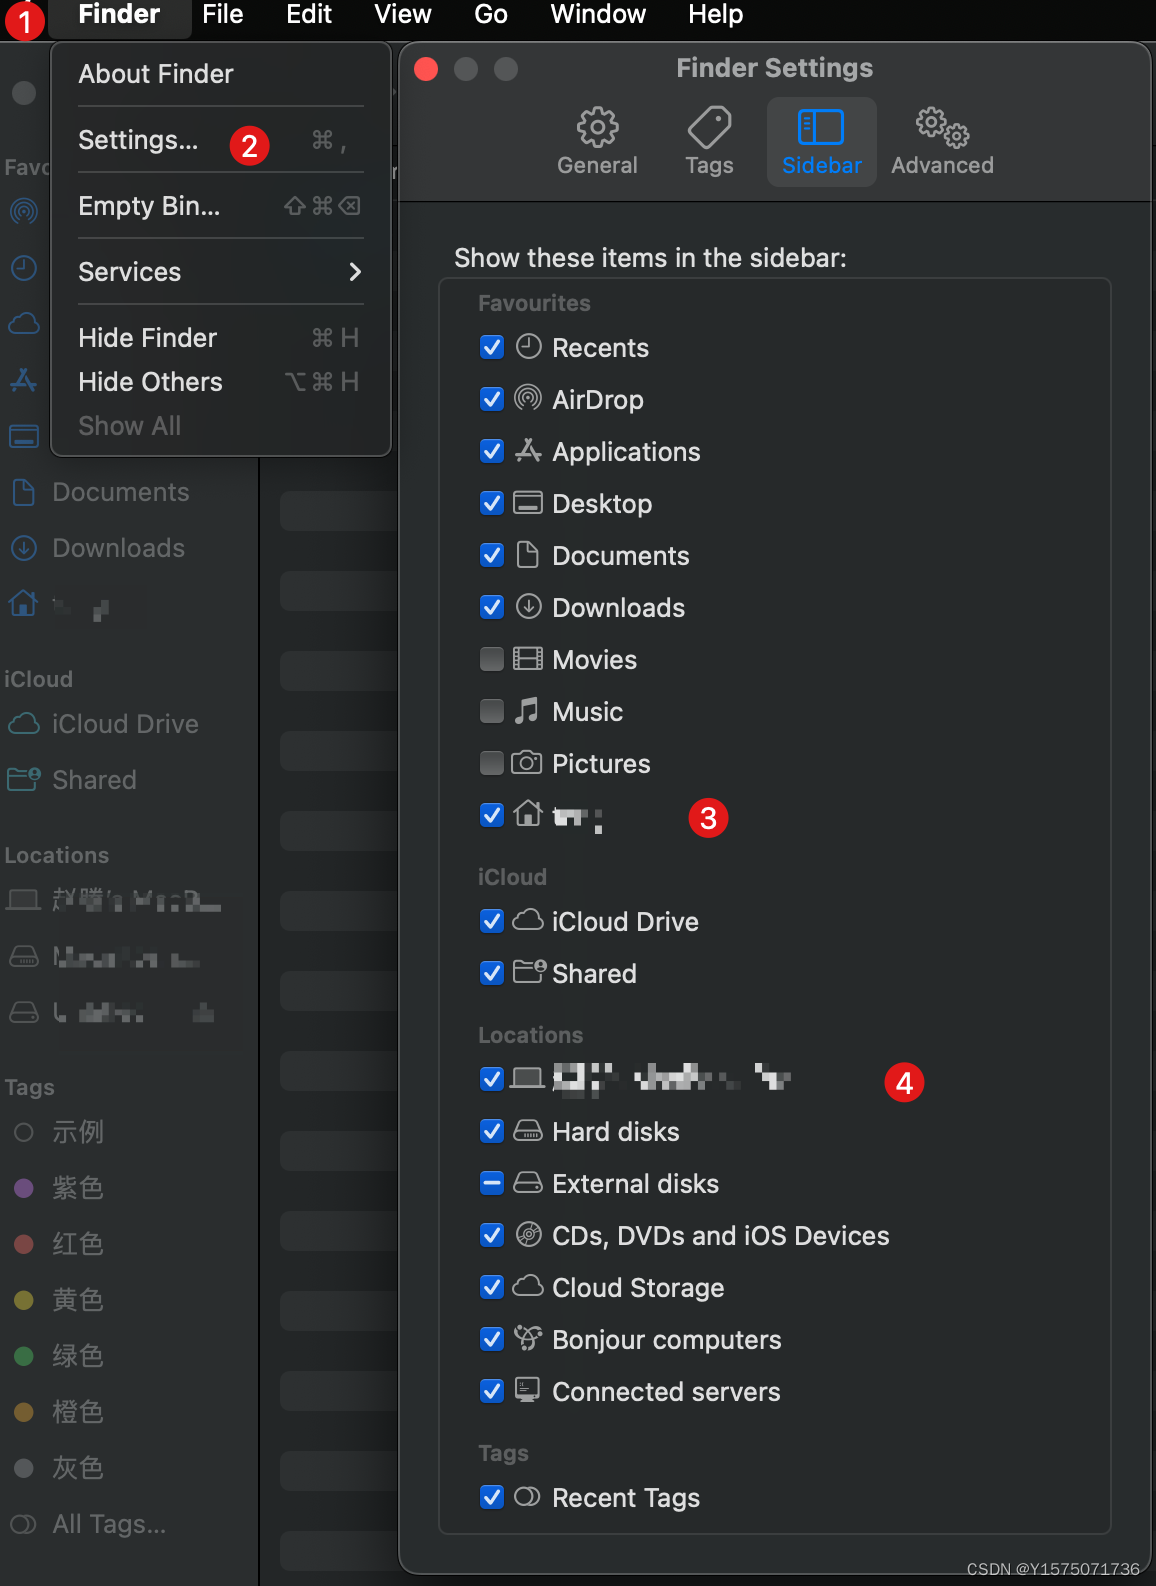The width and height of the screenshot is (1156, 1586).
Task: Uncheck the Bonjour computers checkbox
Action: [492, 1339]
